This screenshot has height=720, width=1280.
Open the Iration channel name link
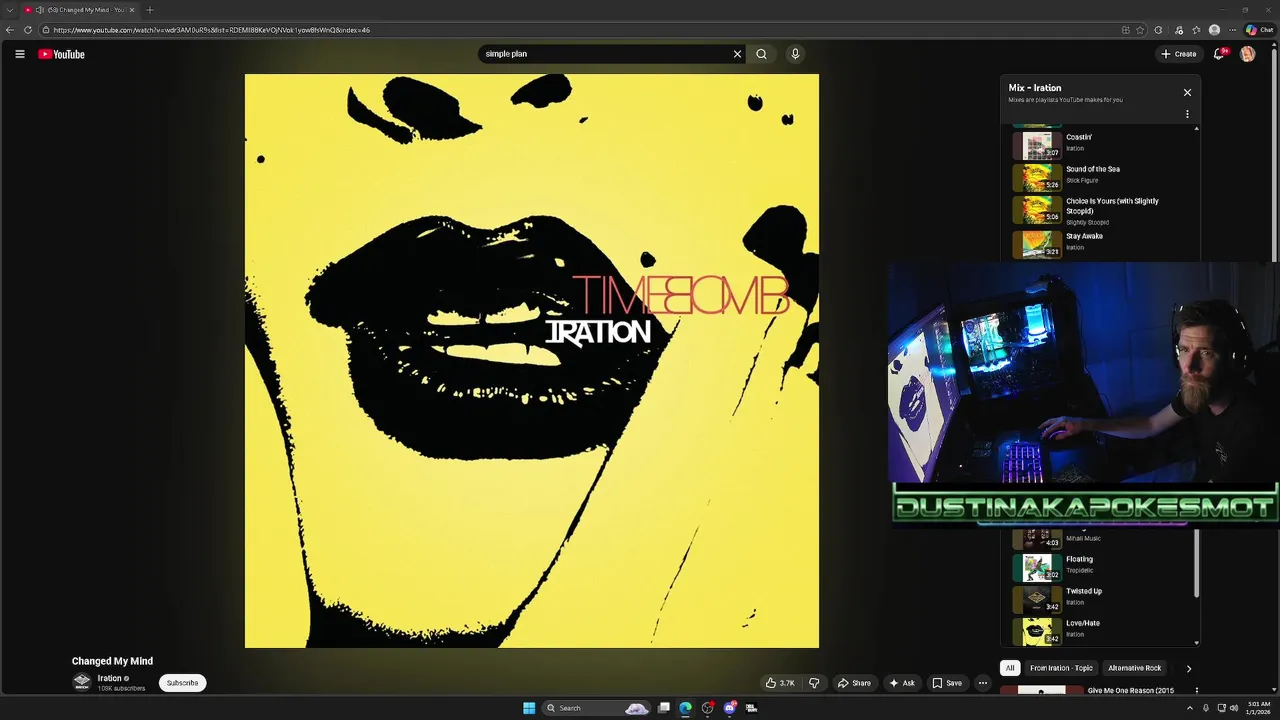(x=109, y=678)
